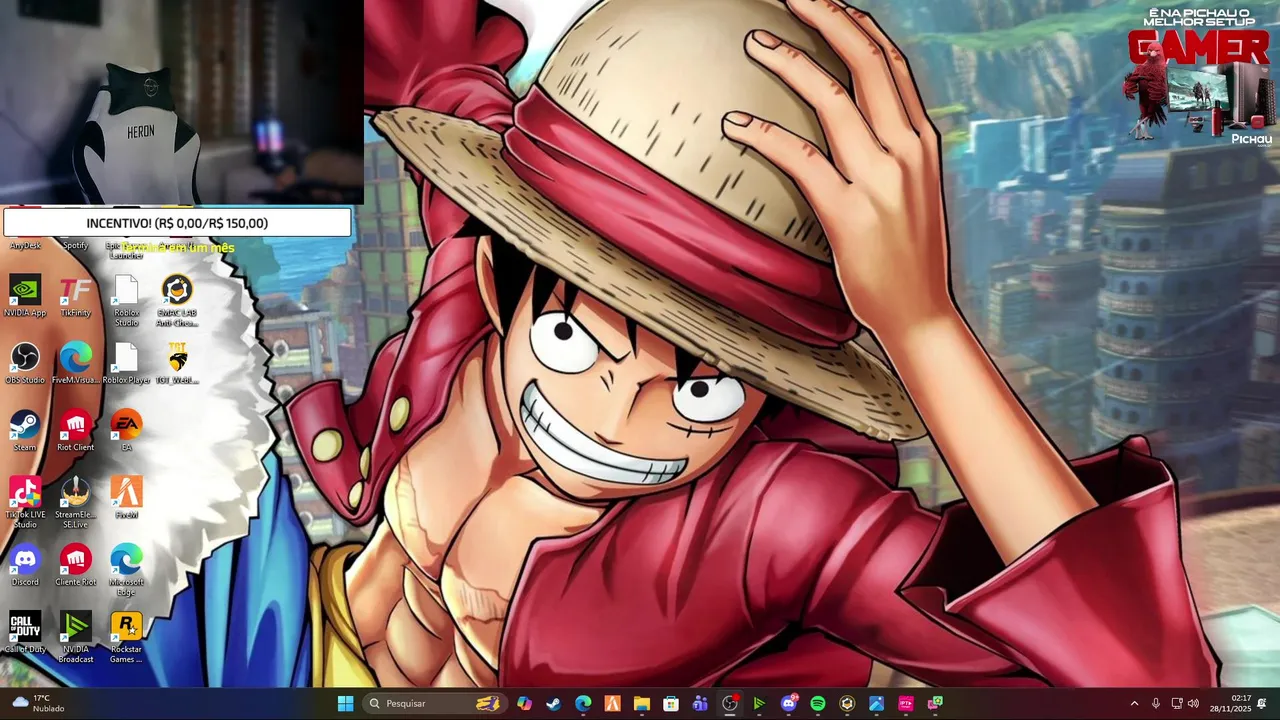
Task: Open NVIDIA Broadcast from the taskbar
Action: 759,703
